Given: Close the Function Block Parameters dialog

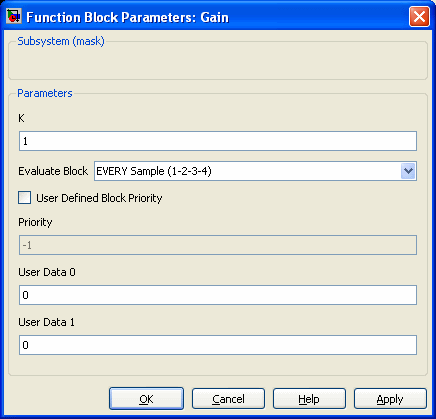Looking at the screenshot, I should coord(419,16).
